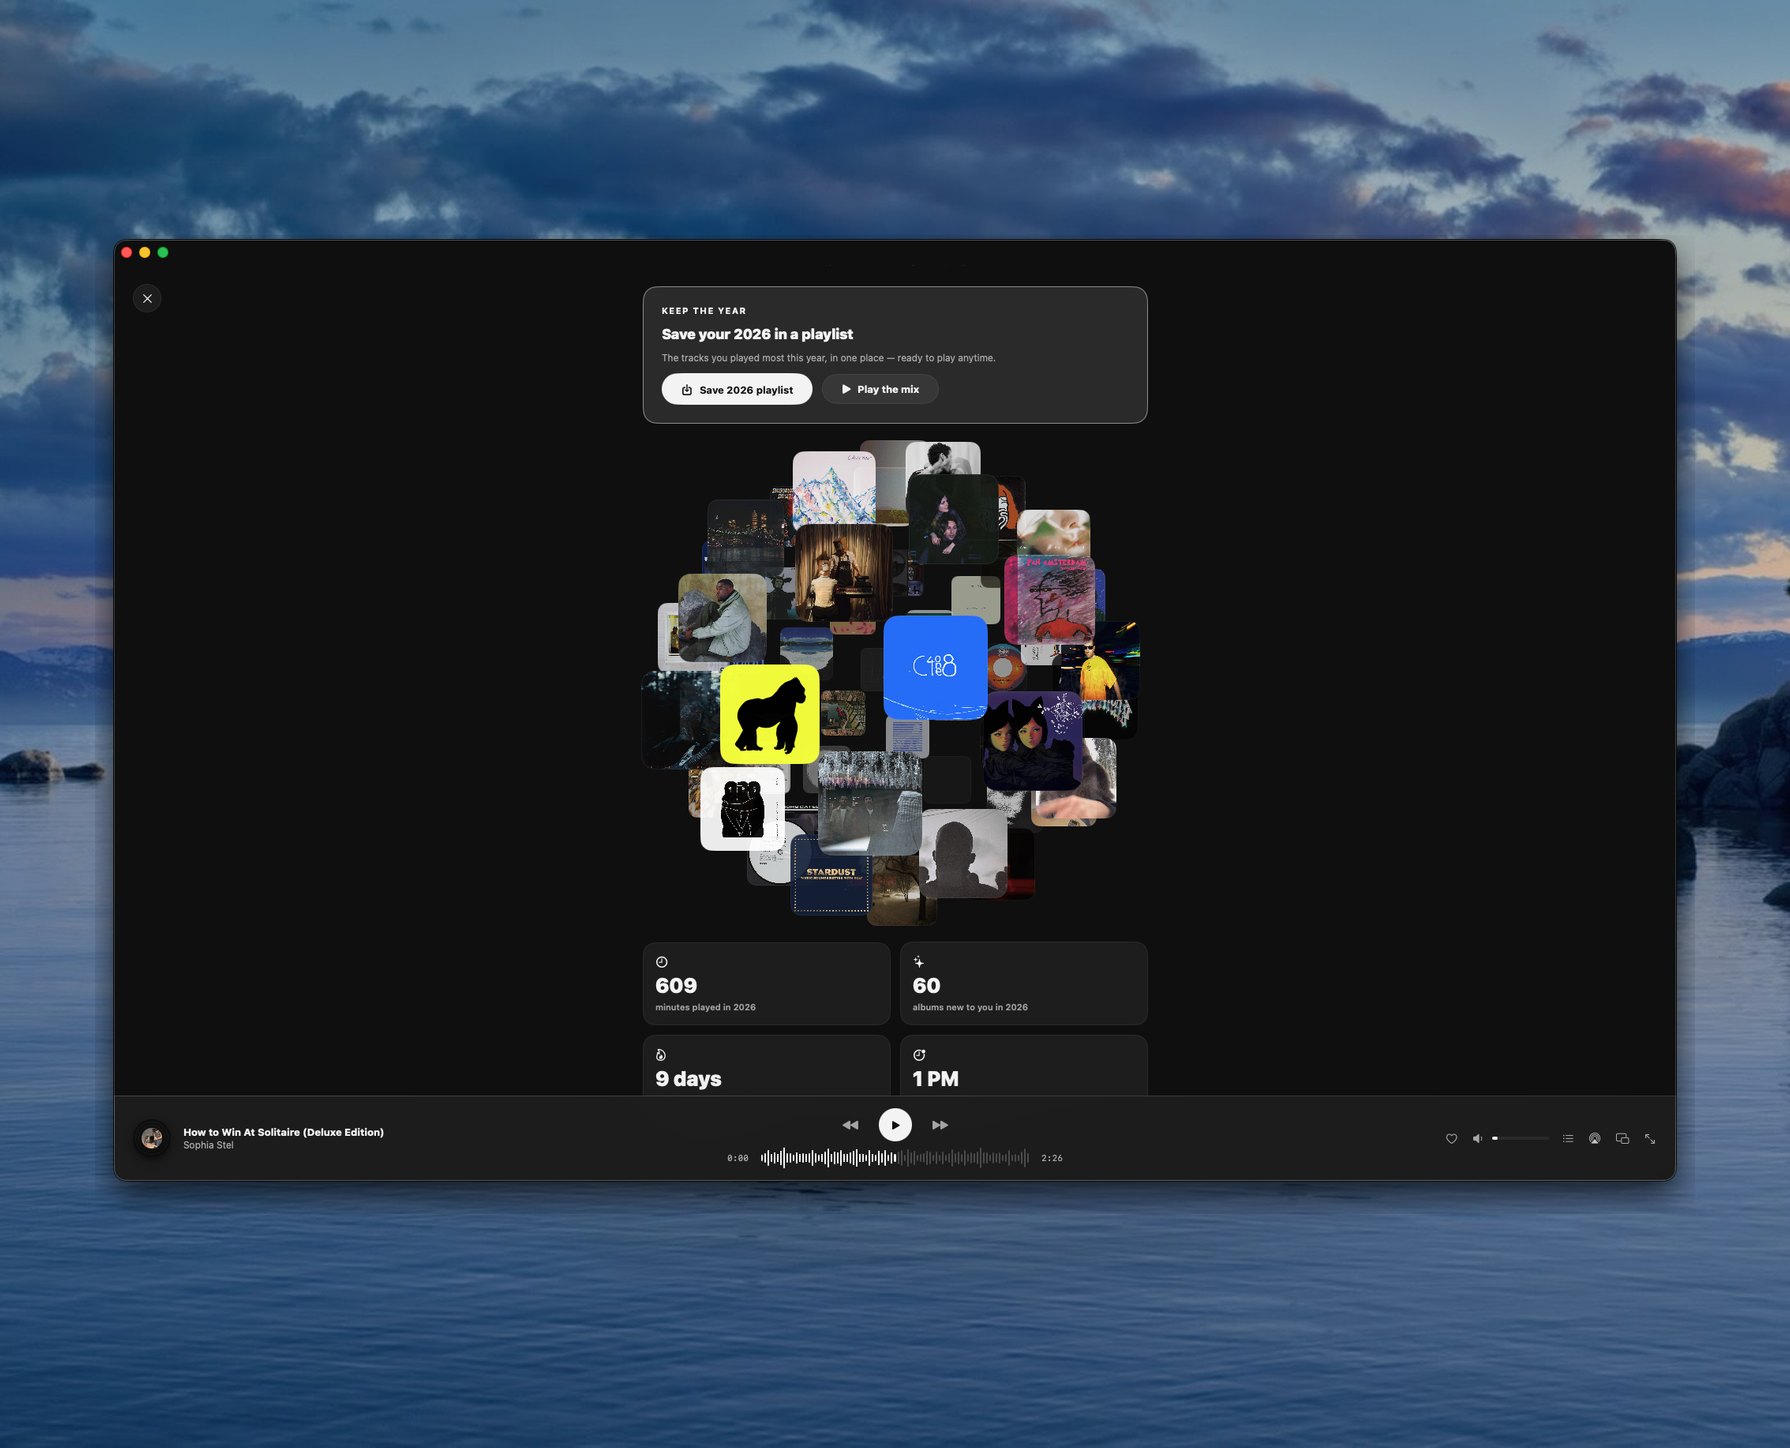Screen dimensions: 1790x1448
Task: Select the pink Amsterdam sketch album cover
Action: click(1049, 600)
